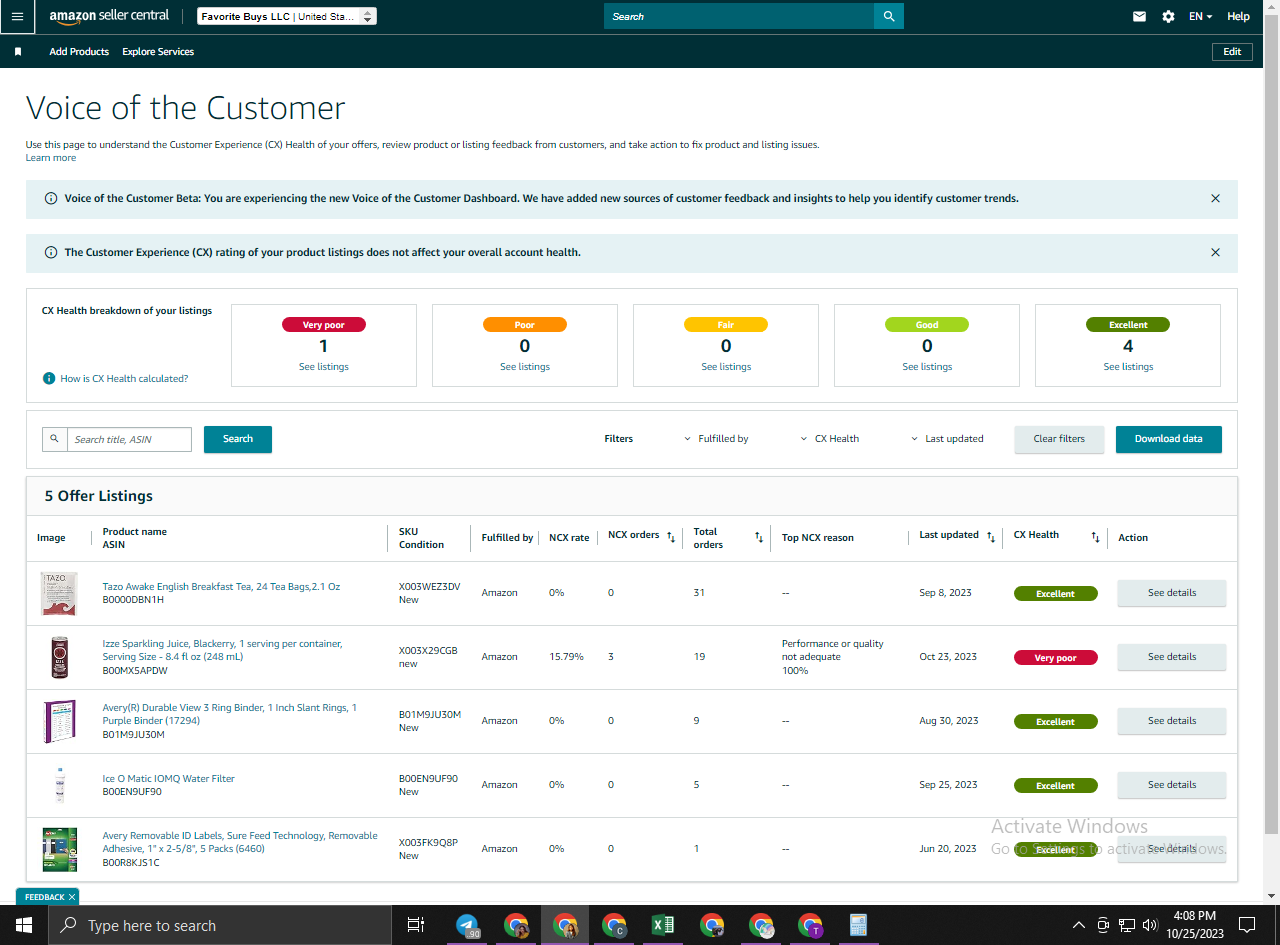
Task: Open Add Products menu item
Action: pos(79,52)
